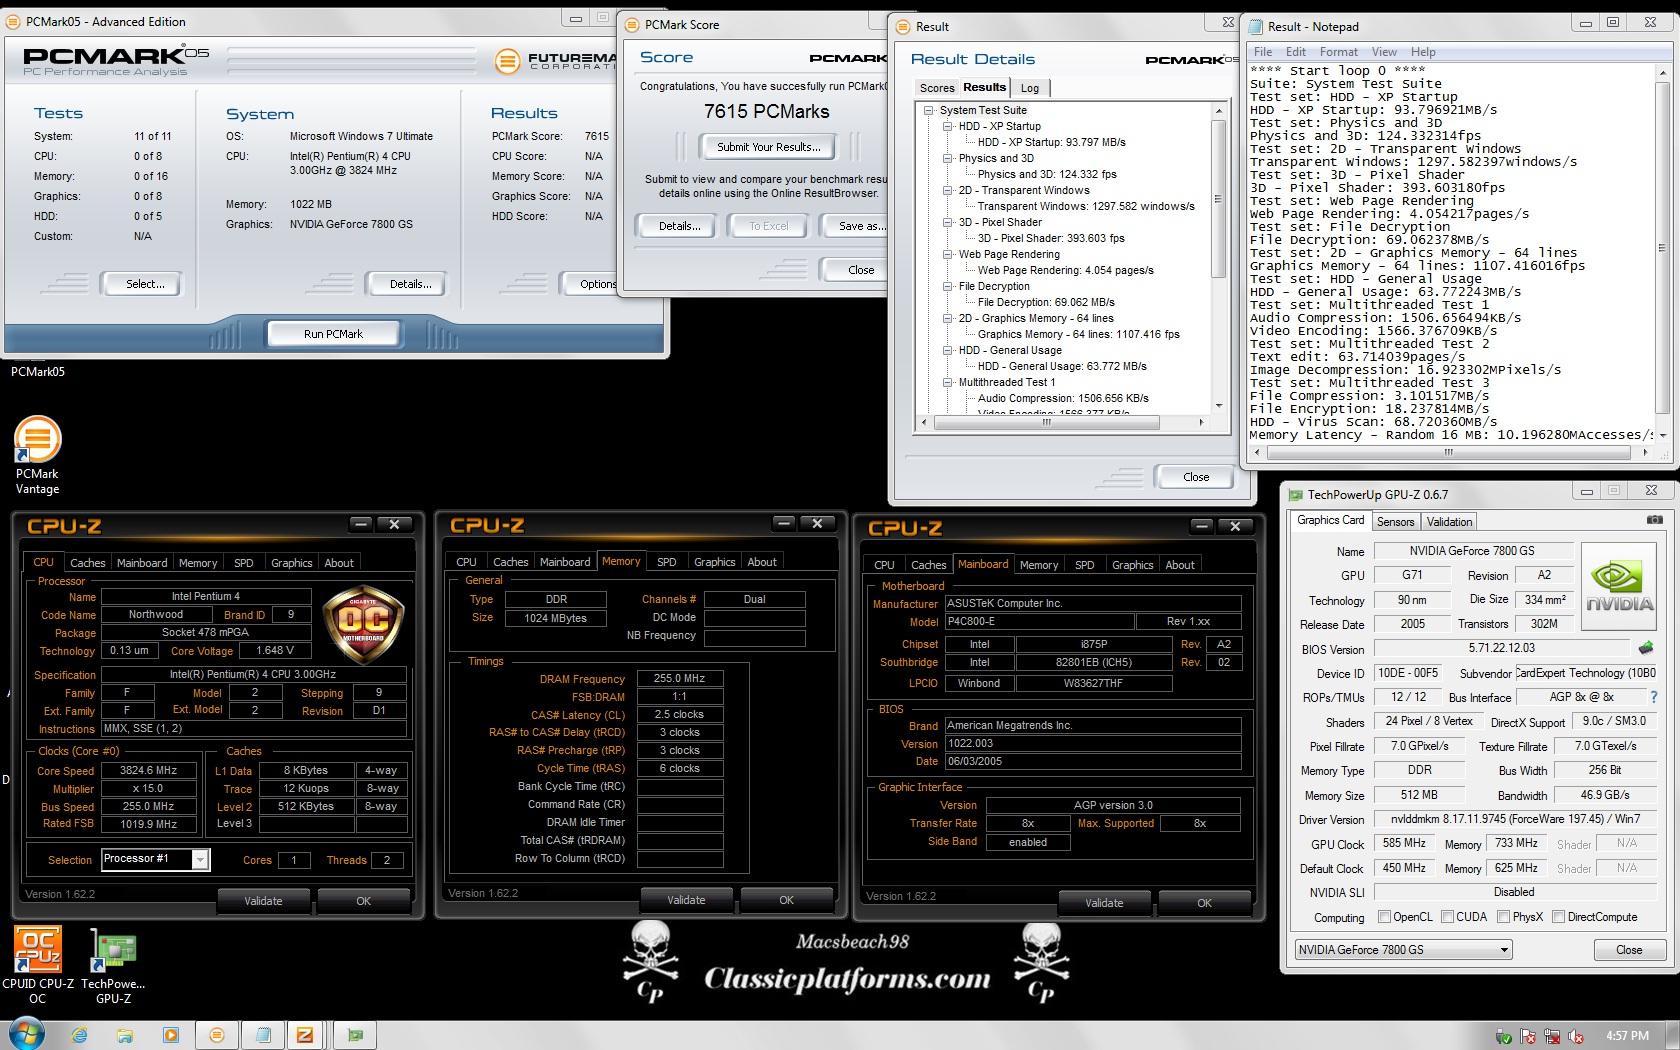Viewport: 1680px width, 1050px height.
Task: Click the clock showing 4:57 PM
Action: tap(1627, 1036)
